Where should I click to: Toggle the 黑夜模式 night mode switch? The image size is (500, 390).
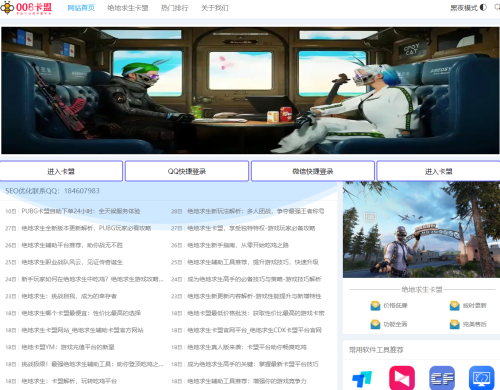click(469, 8)
